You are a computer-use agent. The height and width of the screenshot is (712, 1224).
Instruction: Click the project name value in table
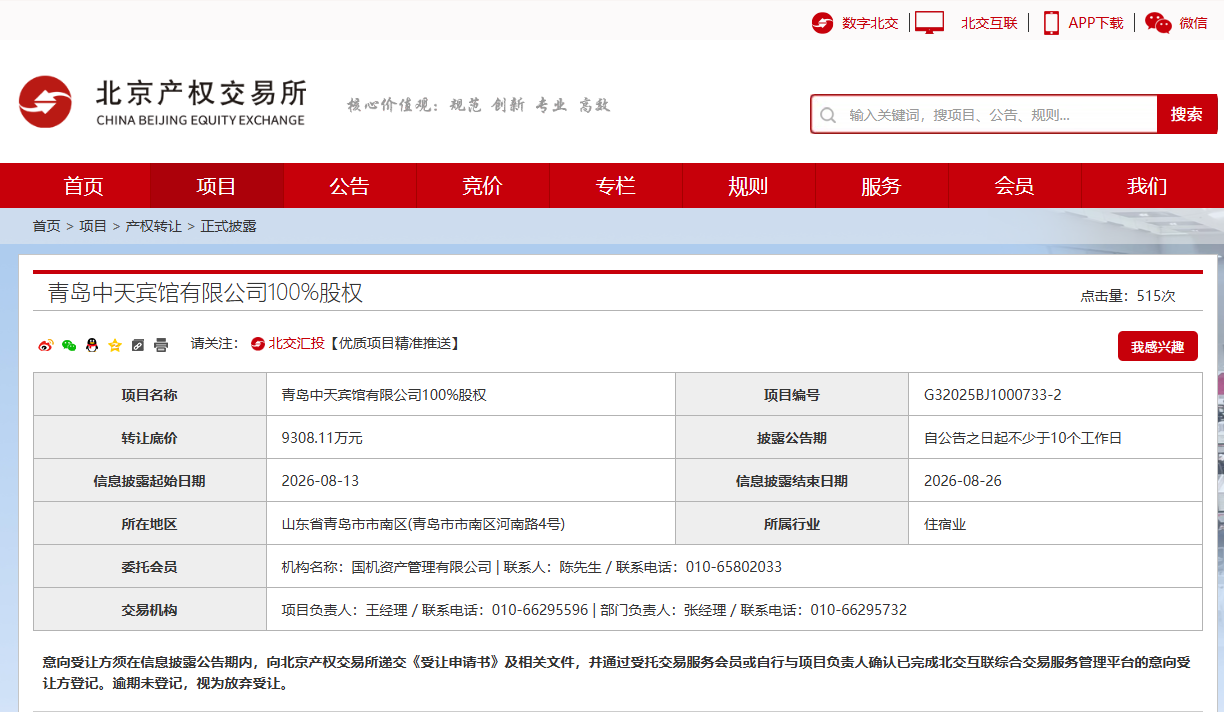384,395
